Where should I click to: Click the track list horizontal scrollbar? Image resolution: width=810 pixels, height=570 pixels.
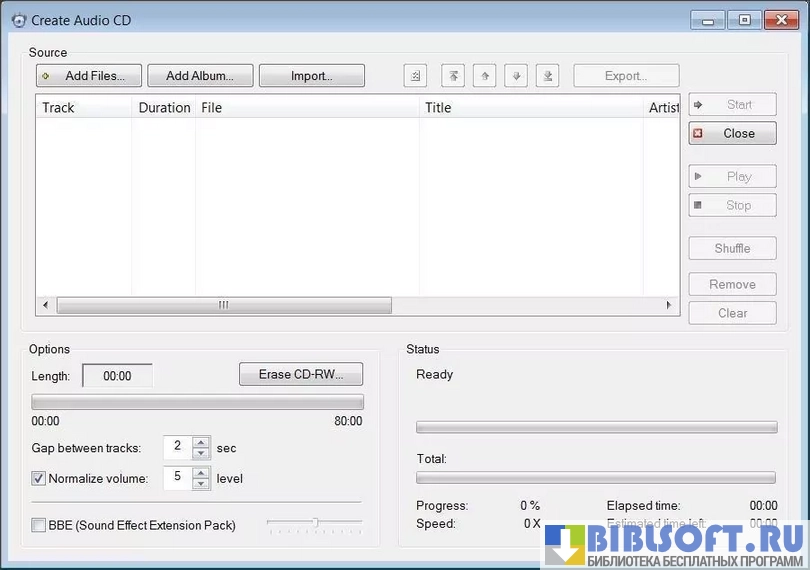pyautogui.click(x=224, y=305)
